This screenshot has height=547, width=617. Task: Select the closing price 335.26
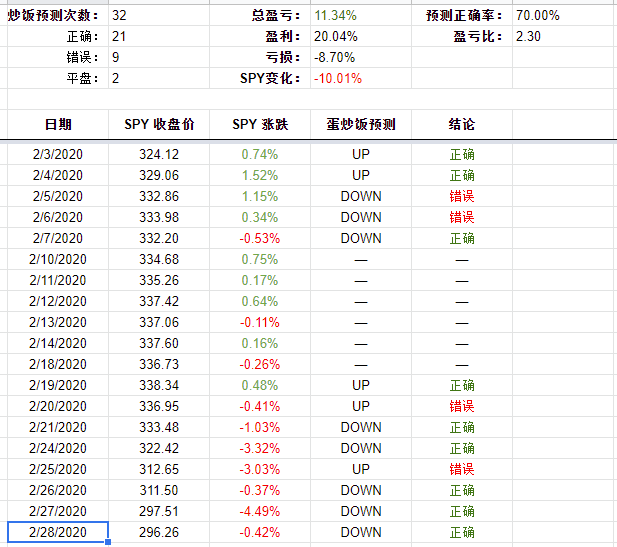click(x=159, y=280)
